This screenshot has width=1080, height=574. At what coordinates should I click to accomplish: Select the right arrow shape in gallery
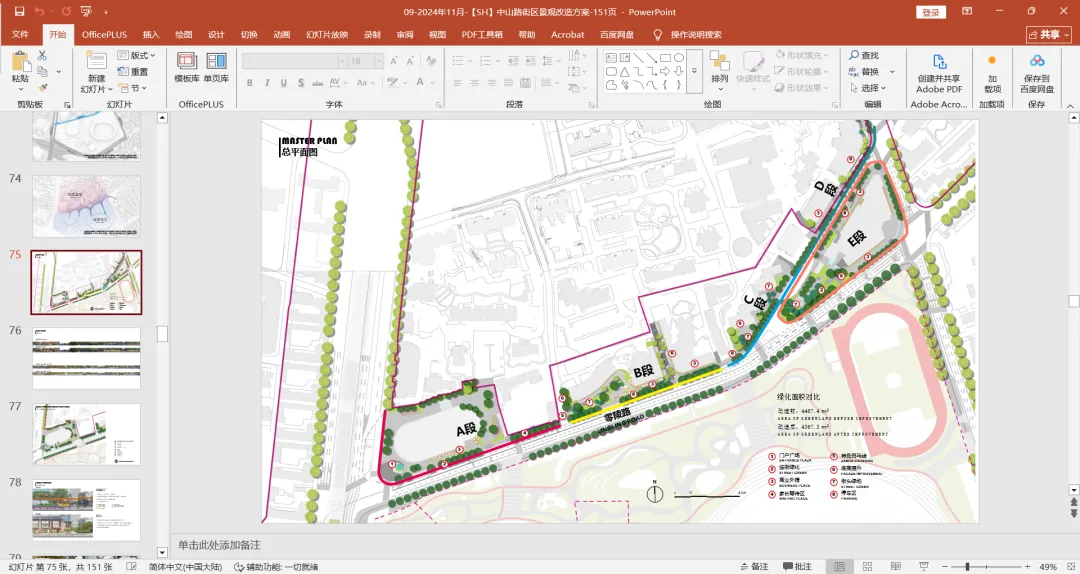(x=665, y=72)
